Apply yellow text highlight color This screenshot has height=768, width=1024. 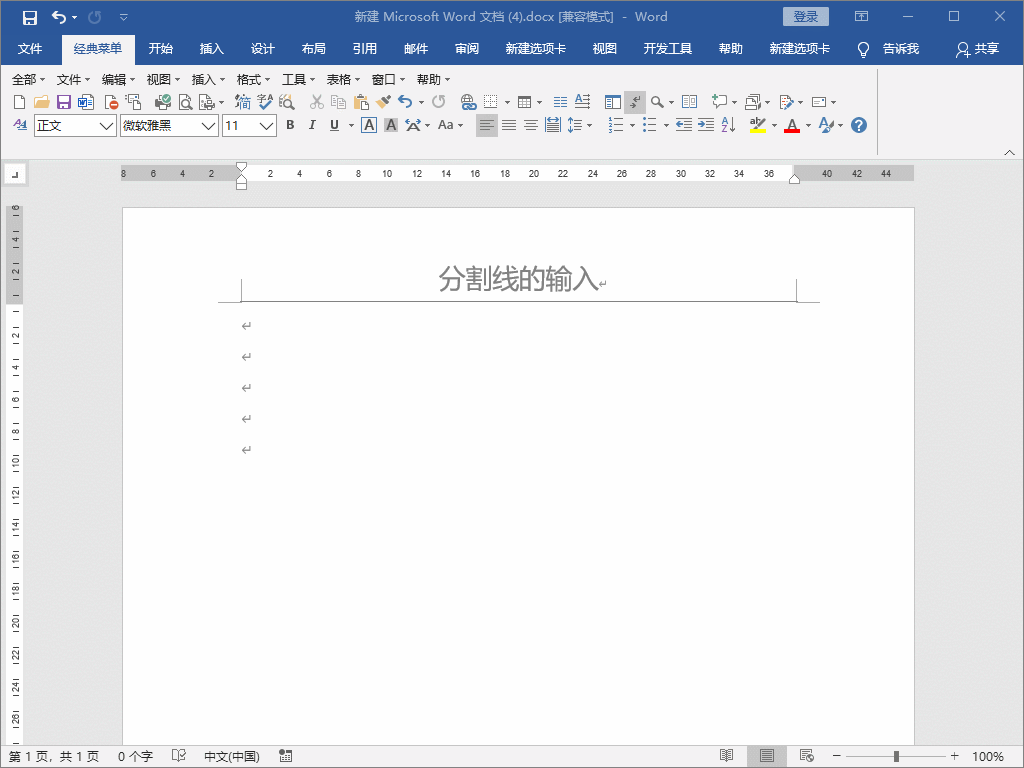(758, 125)
